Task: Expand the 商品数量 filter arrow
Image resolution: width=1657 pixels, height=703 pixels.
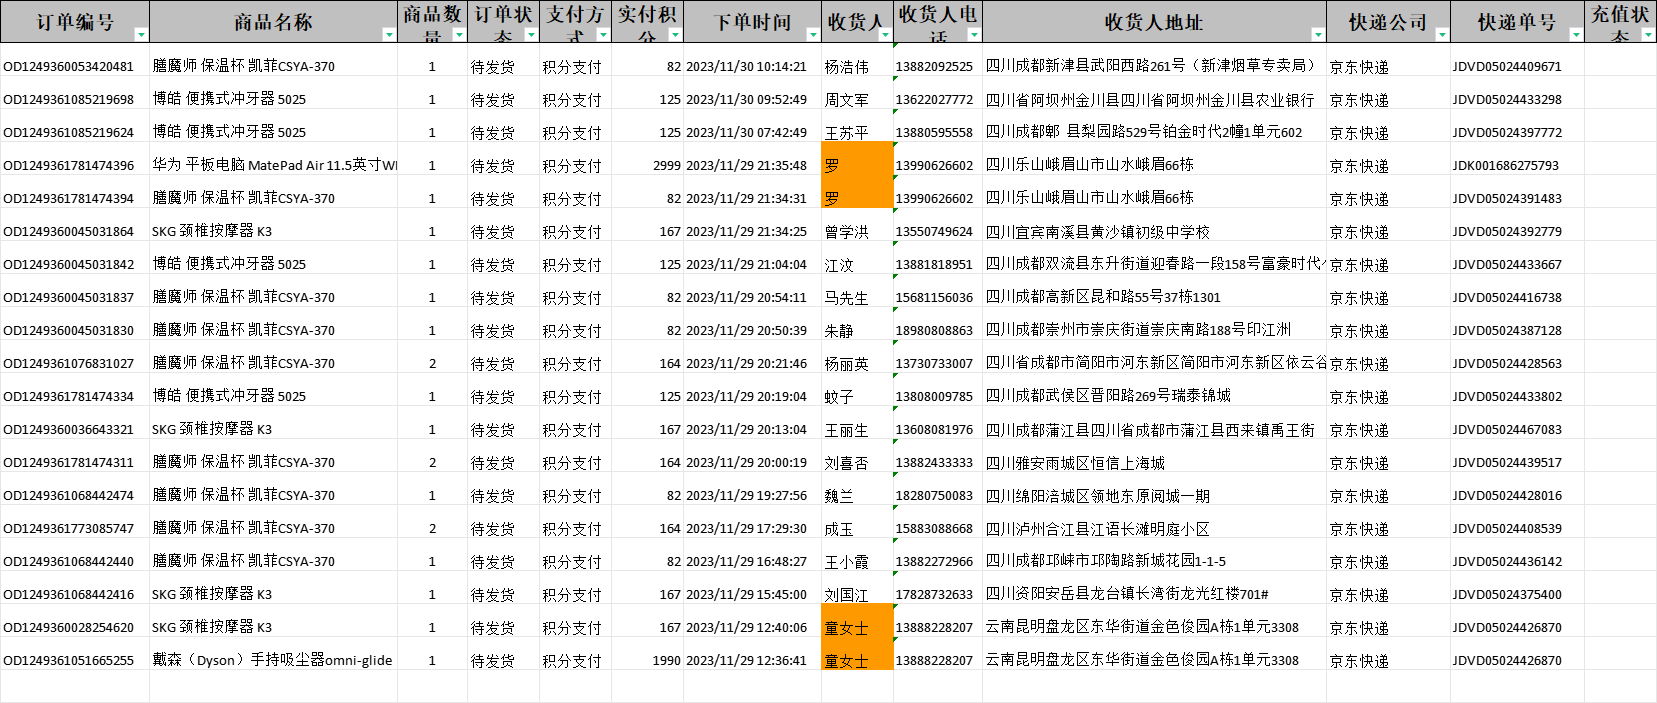Action: tap(459, 35)
